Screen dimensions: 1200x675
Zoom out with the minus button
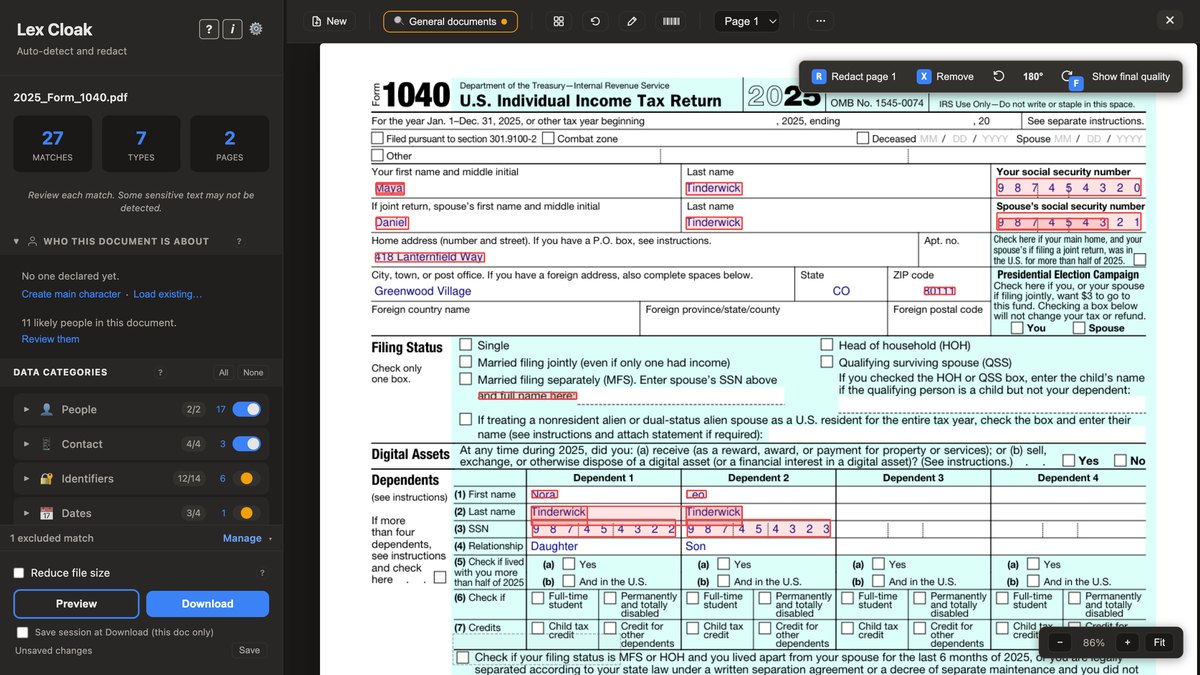coord(1059,642)
